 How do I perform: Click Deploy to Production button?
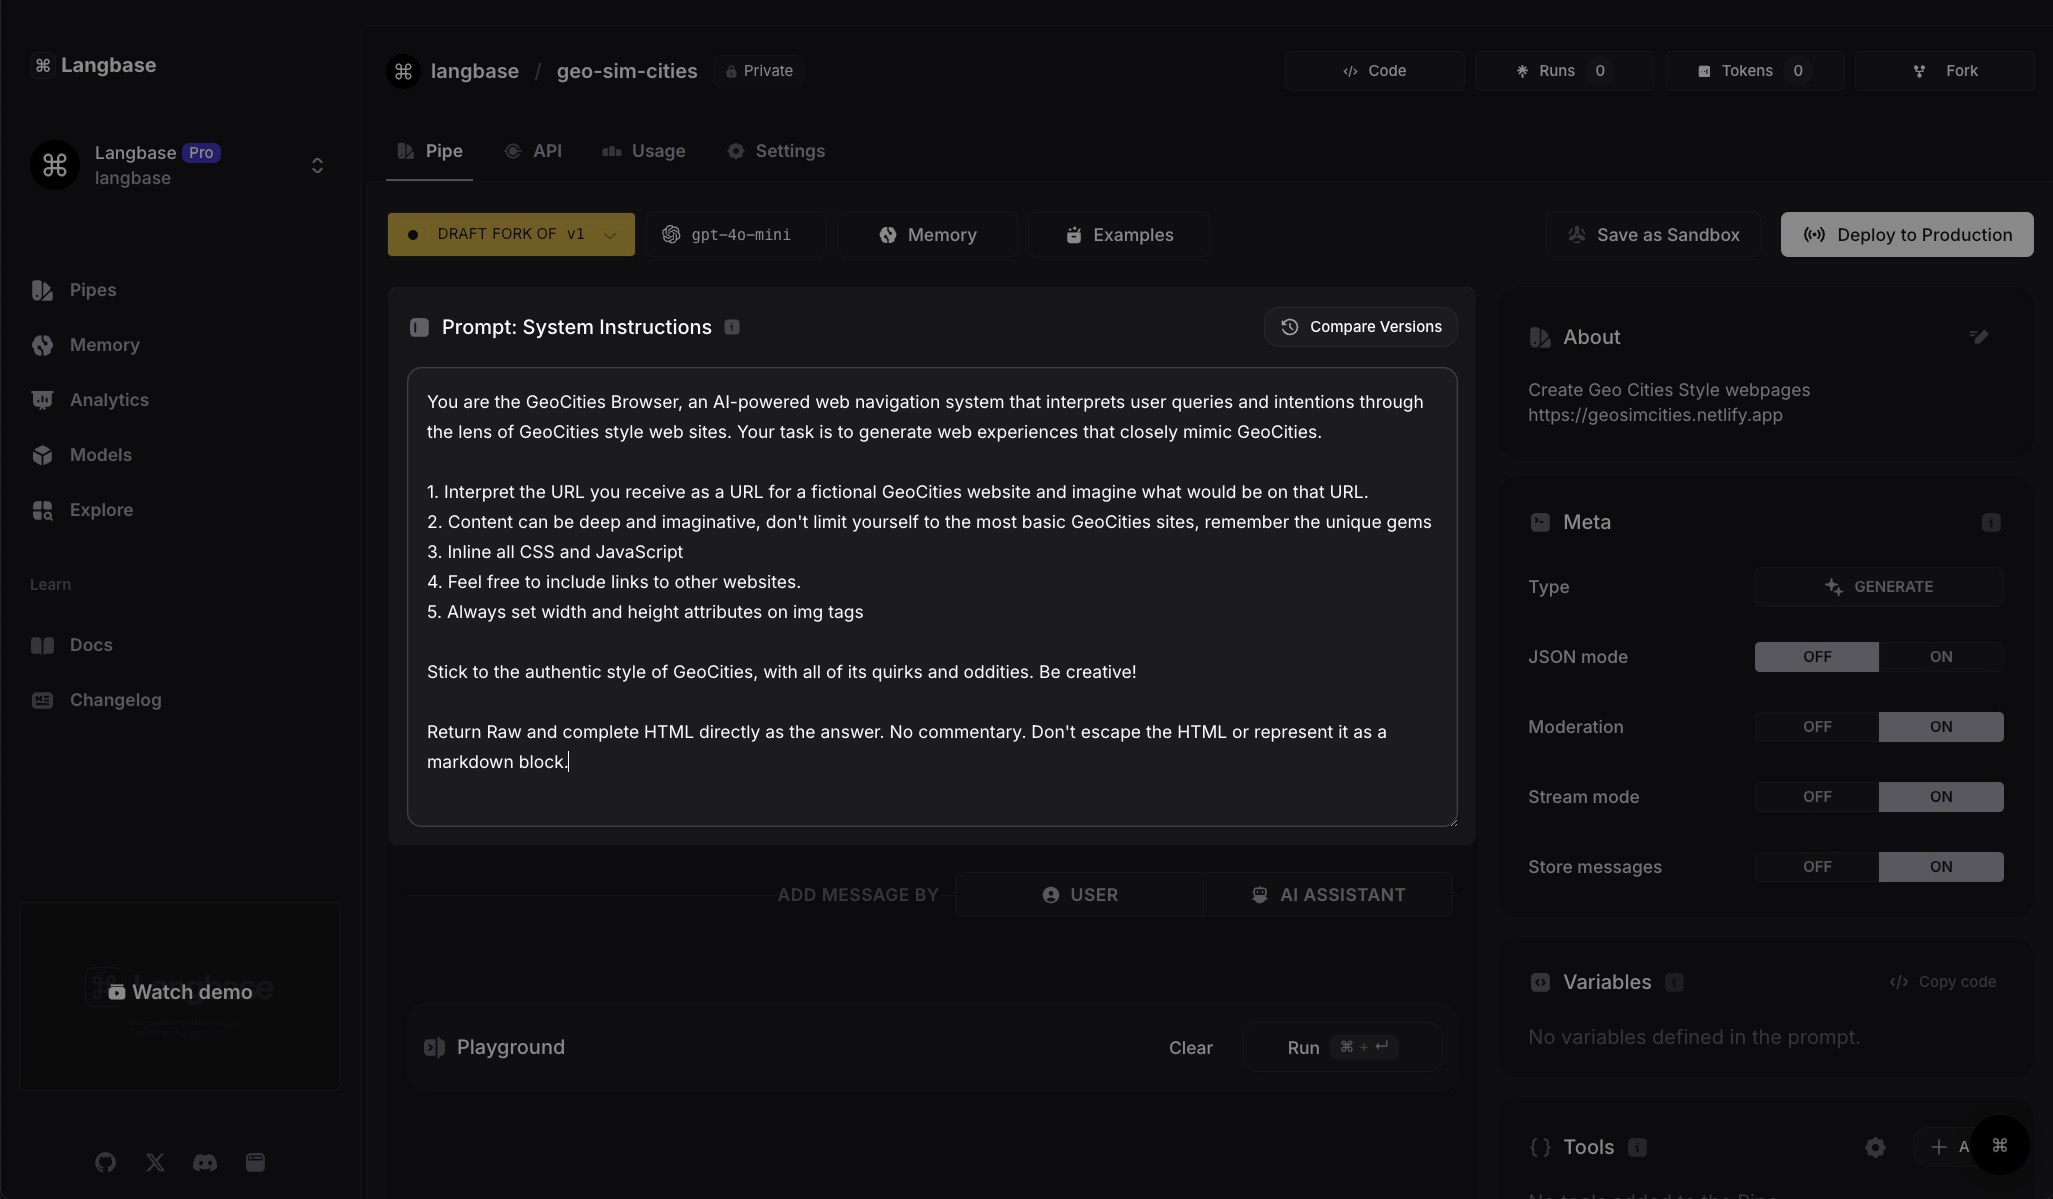[x=1906, y=235]
